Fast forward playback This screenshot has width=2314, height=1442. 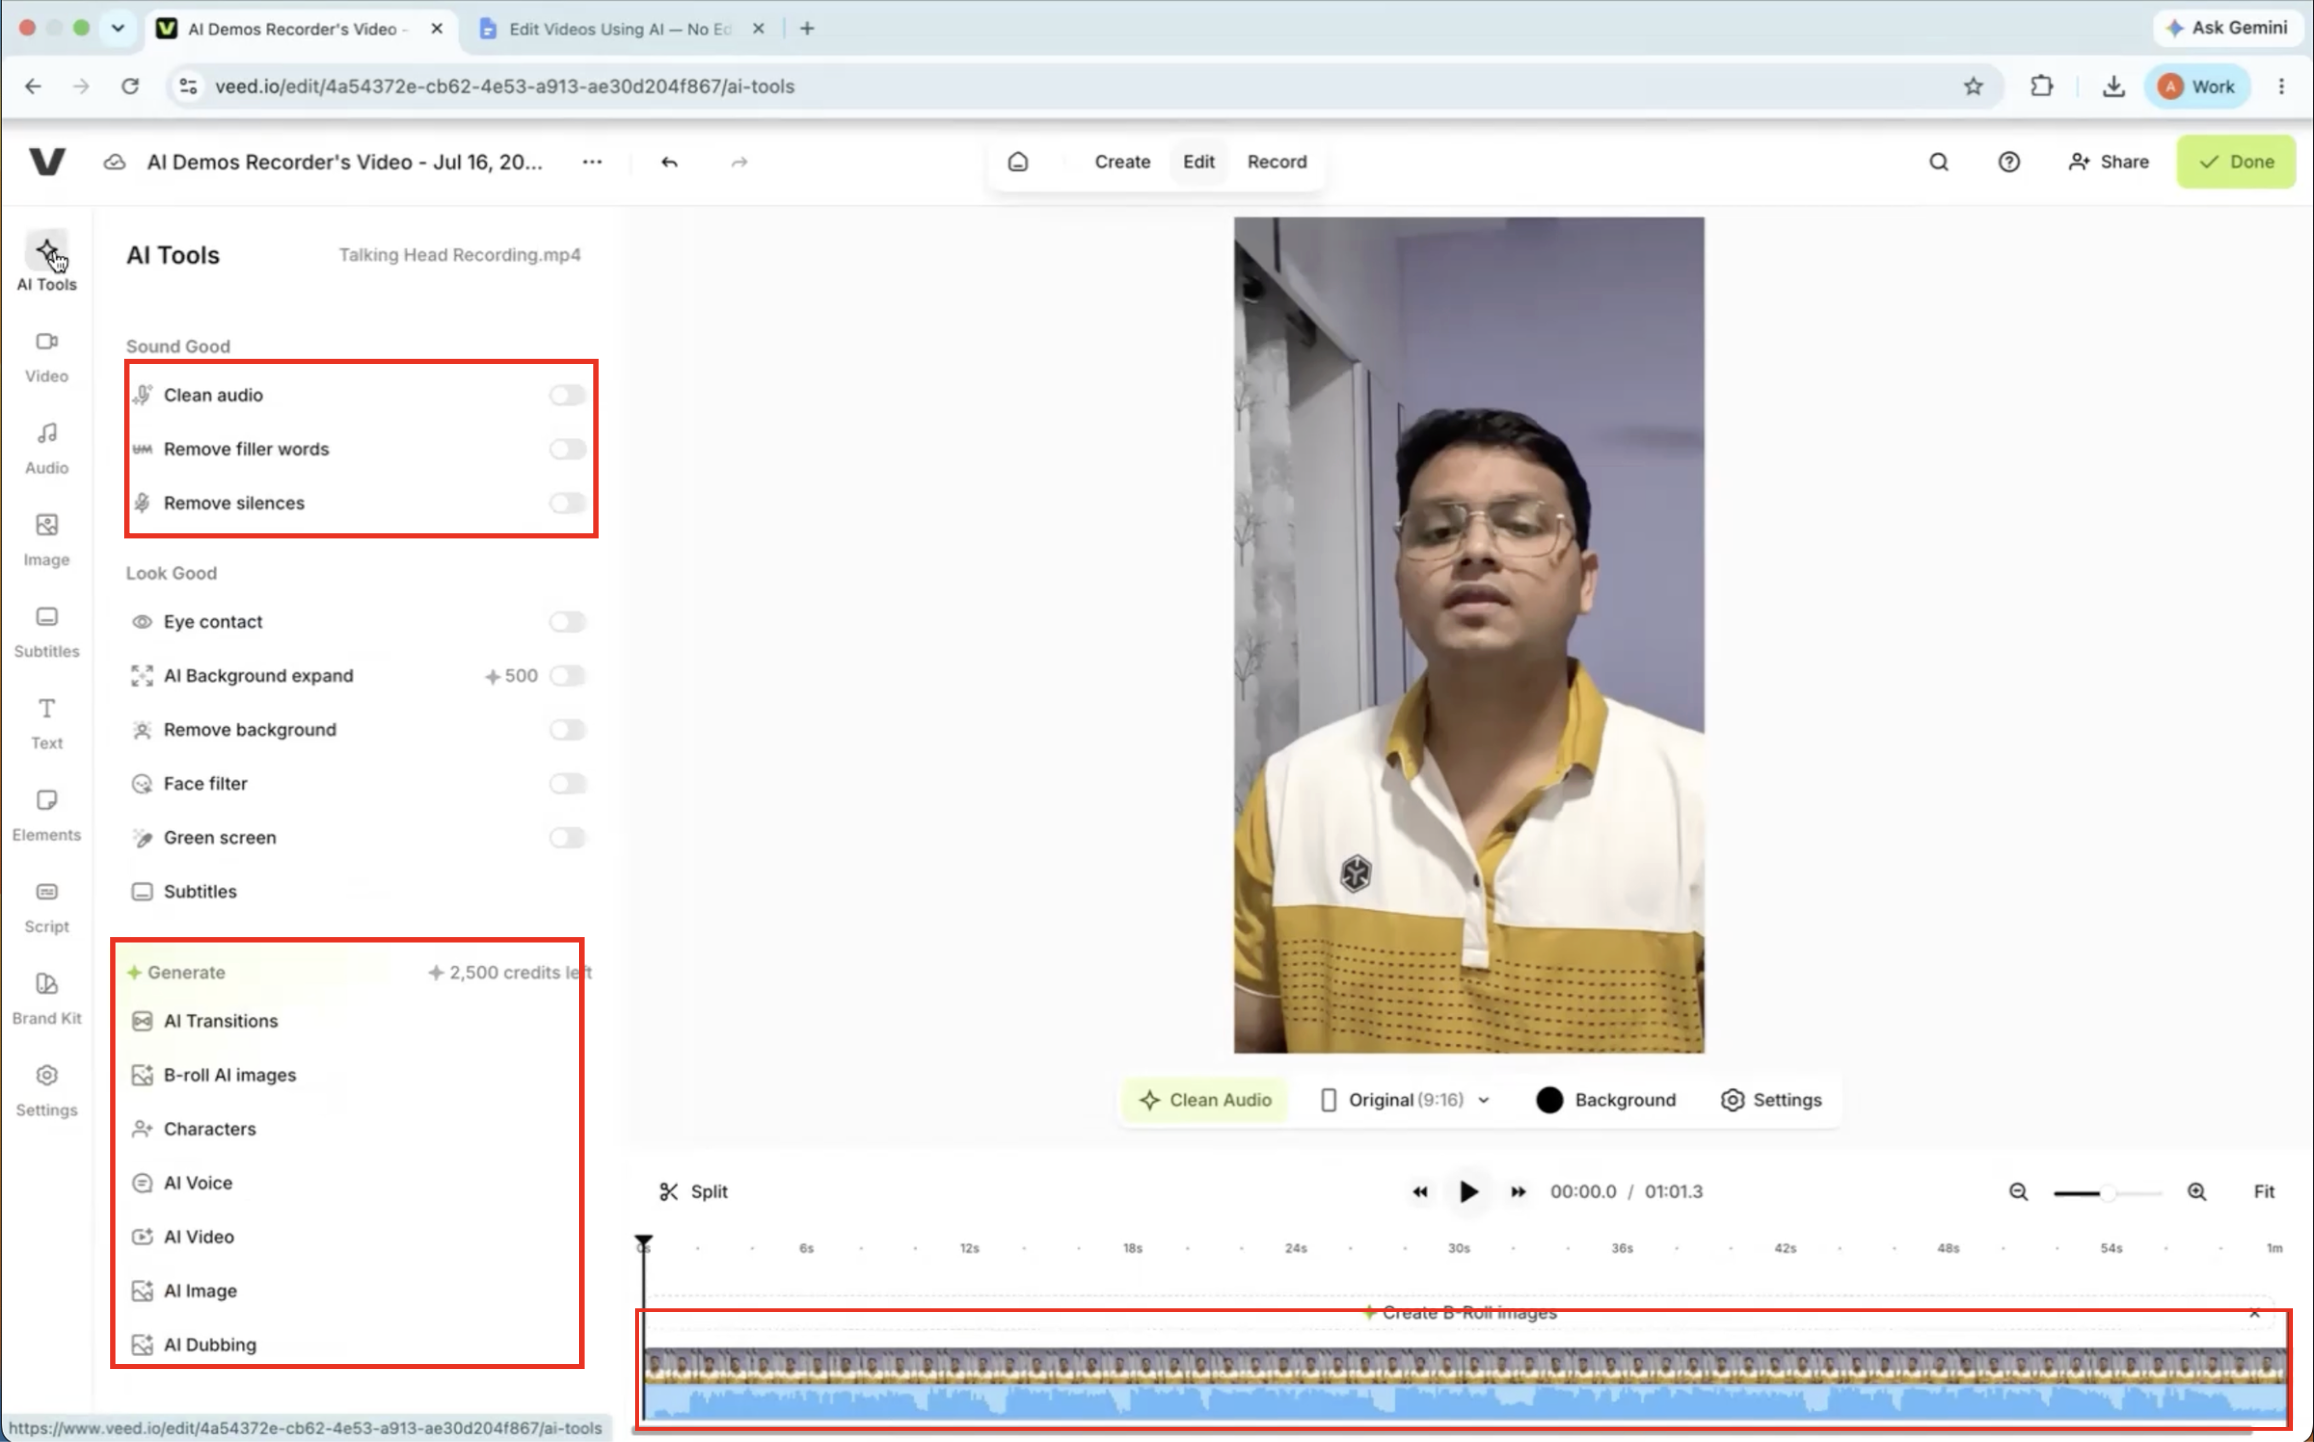1518,1191
